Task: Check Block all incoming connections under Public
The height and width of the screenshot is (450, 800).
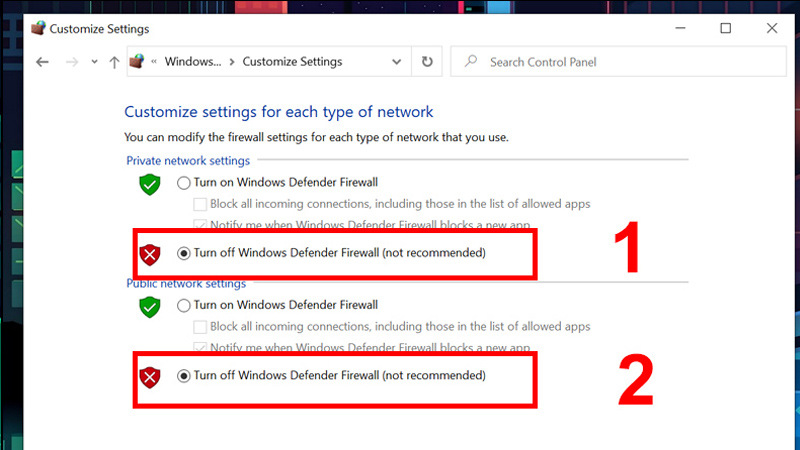Action: [200, 327]
